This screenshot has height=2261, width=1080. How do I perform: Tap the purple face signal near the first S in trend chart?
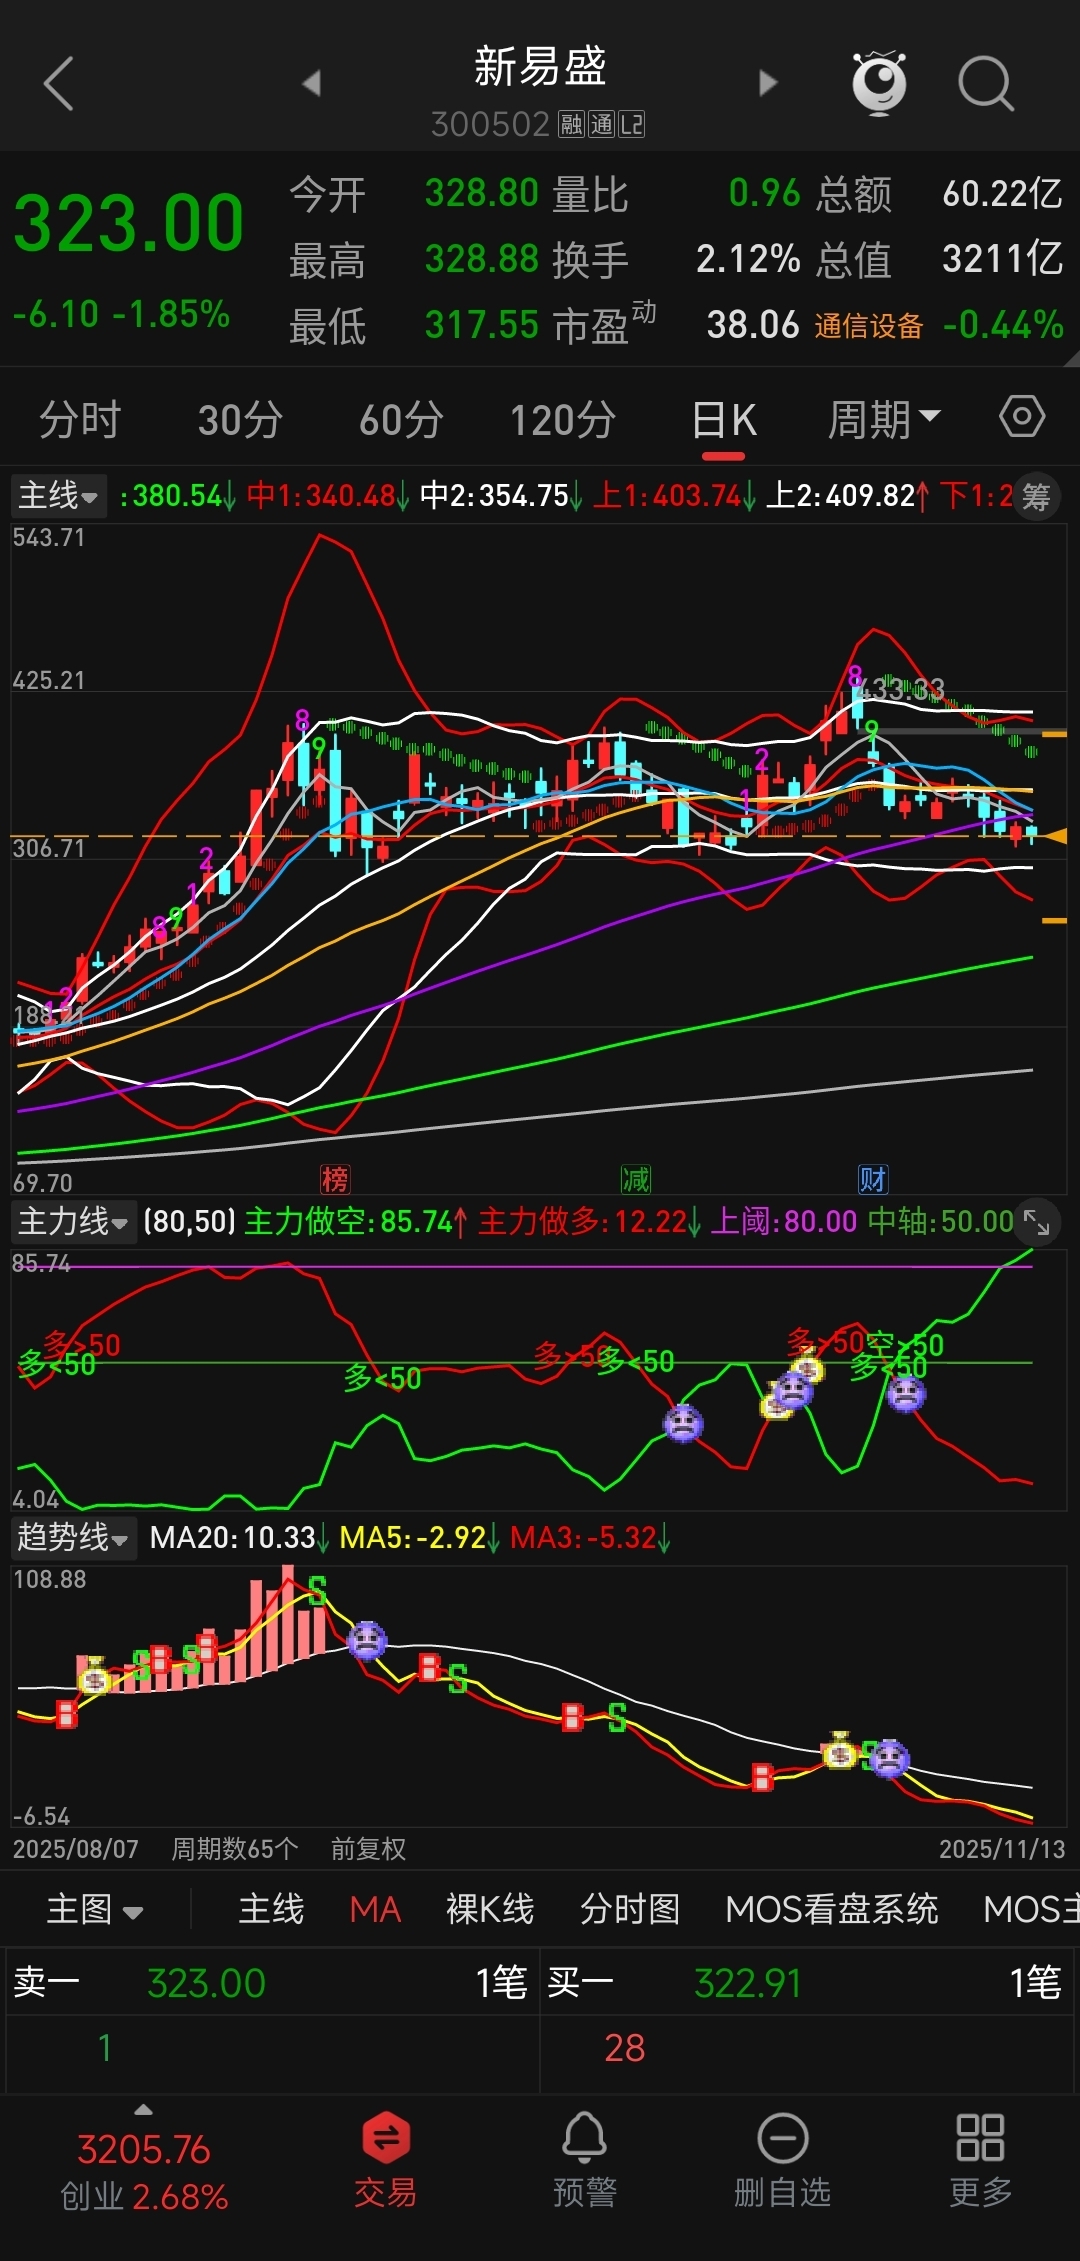click(367, 1640)
